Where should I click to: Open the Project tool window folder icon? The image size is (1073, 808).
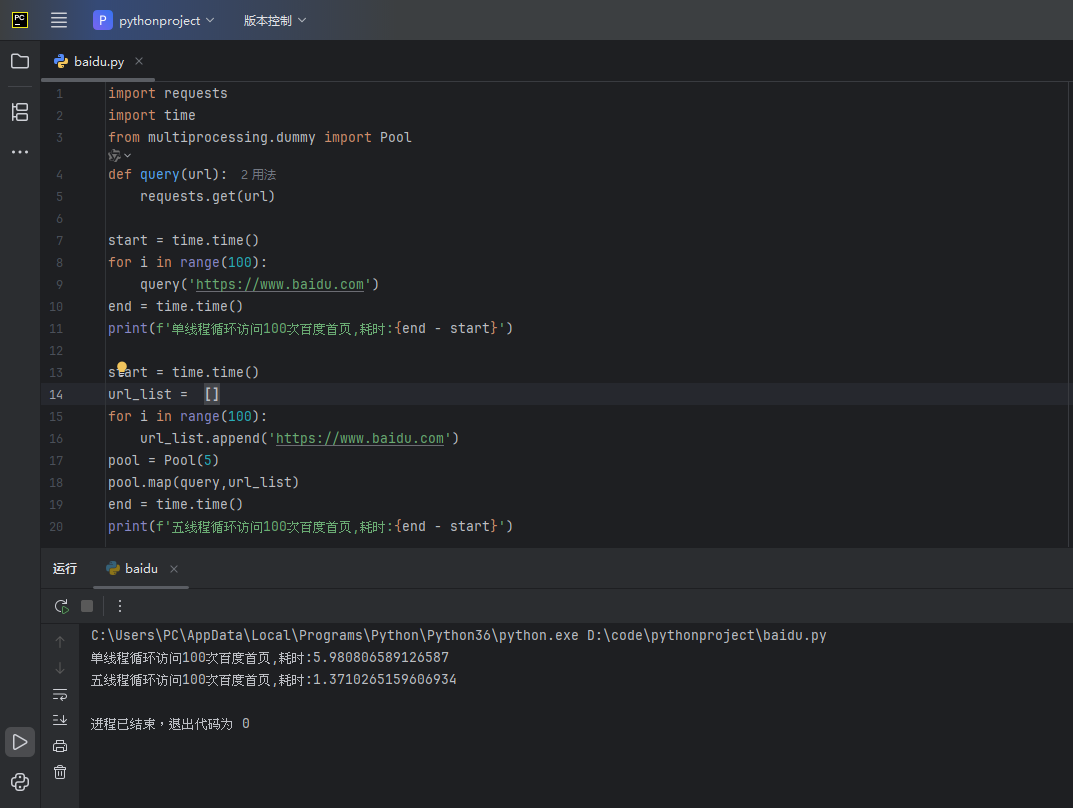click(20, 61)
